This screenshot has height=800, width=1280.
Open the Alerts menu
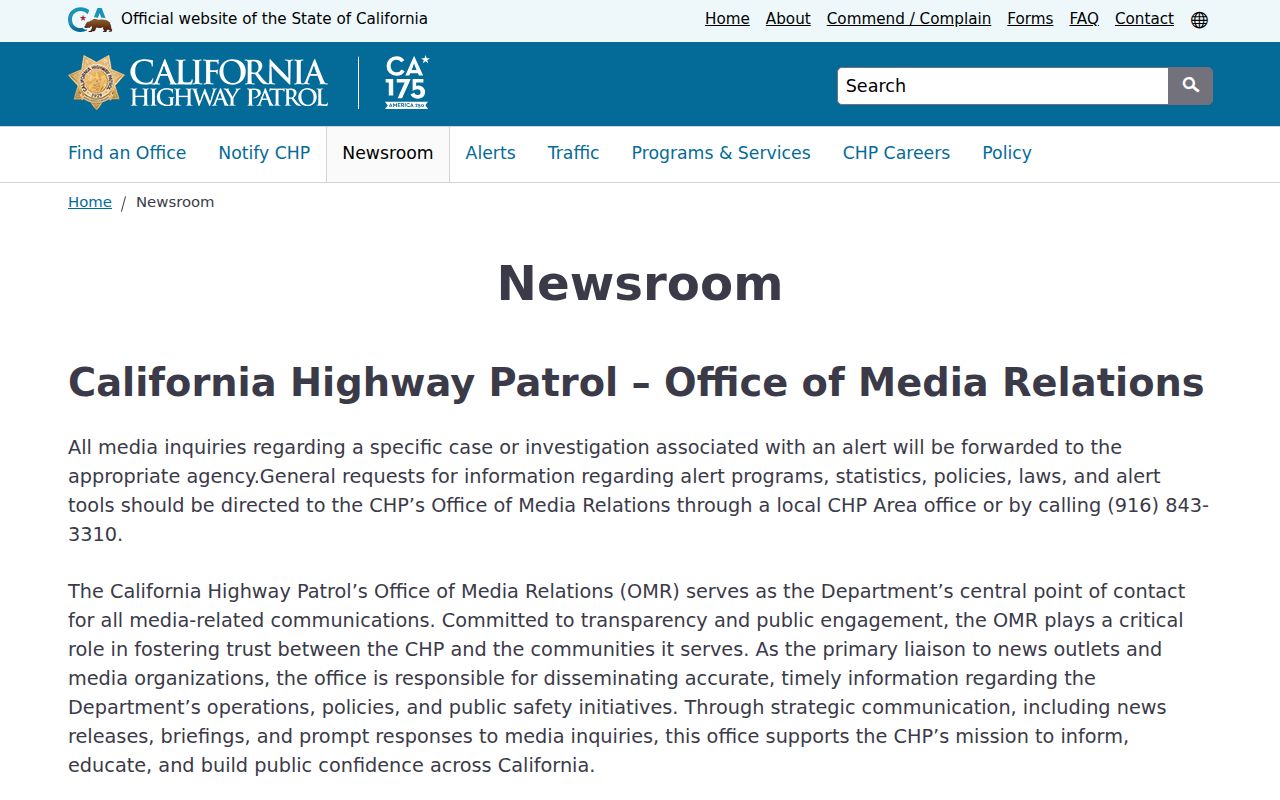tap(490, 153)
